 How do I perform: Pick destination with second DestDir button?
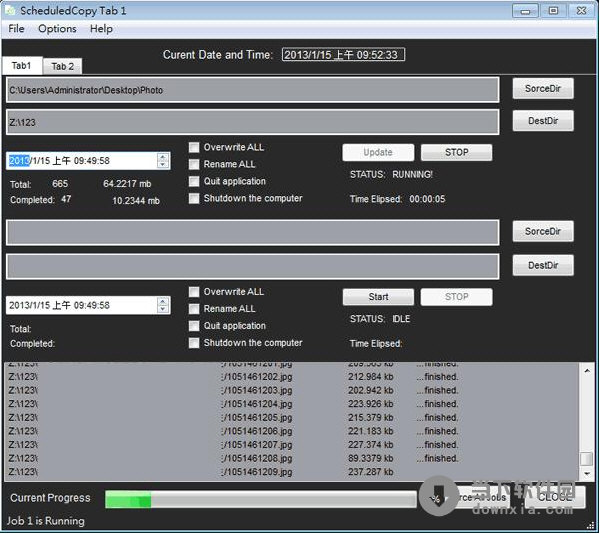[x=543, y=266]
